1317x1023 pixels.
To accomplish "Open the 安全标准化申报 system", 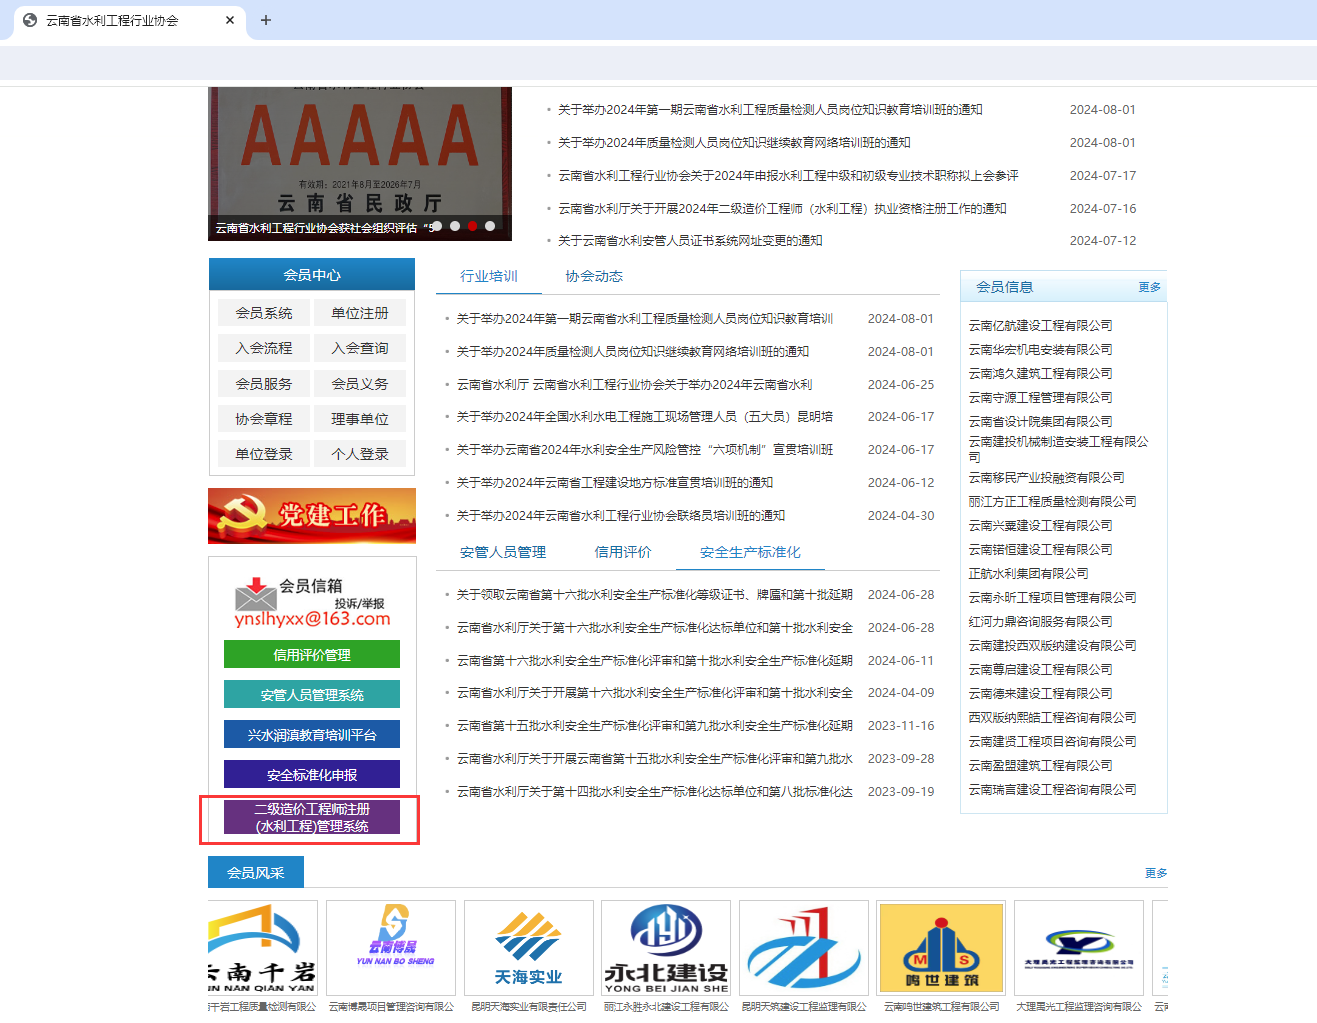I will [311, 774].
